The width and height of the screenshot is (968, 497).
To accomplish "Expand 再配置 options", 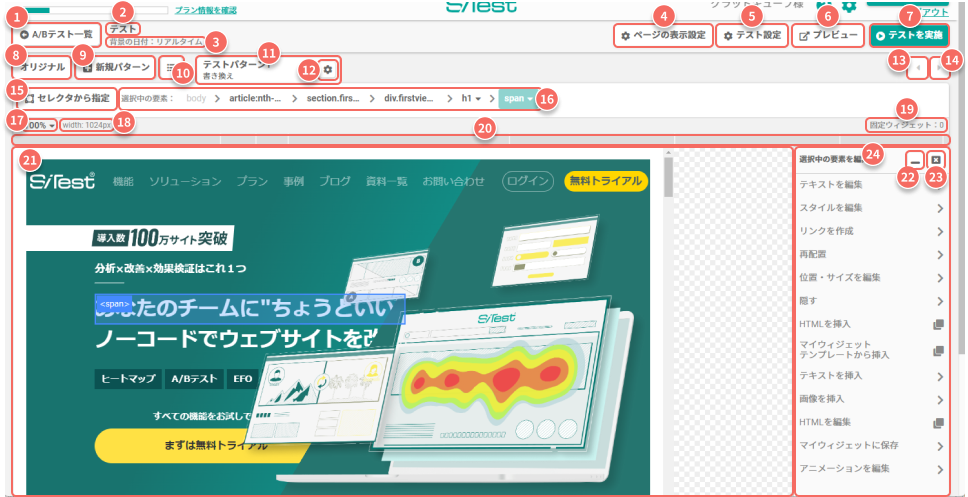I will [x=872, y=254].
